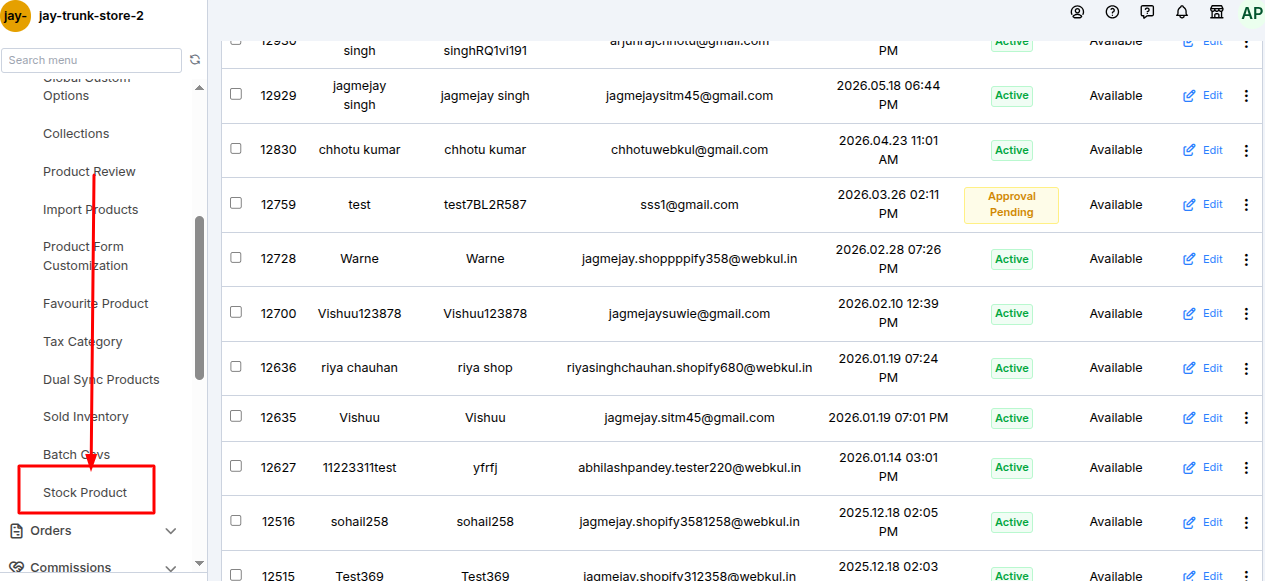Click the Vishuu123878 seller name
Viewport: 1265px width, 581px height.
tap(359, 314)
